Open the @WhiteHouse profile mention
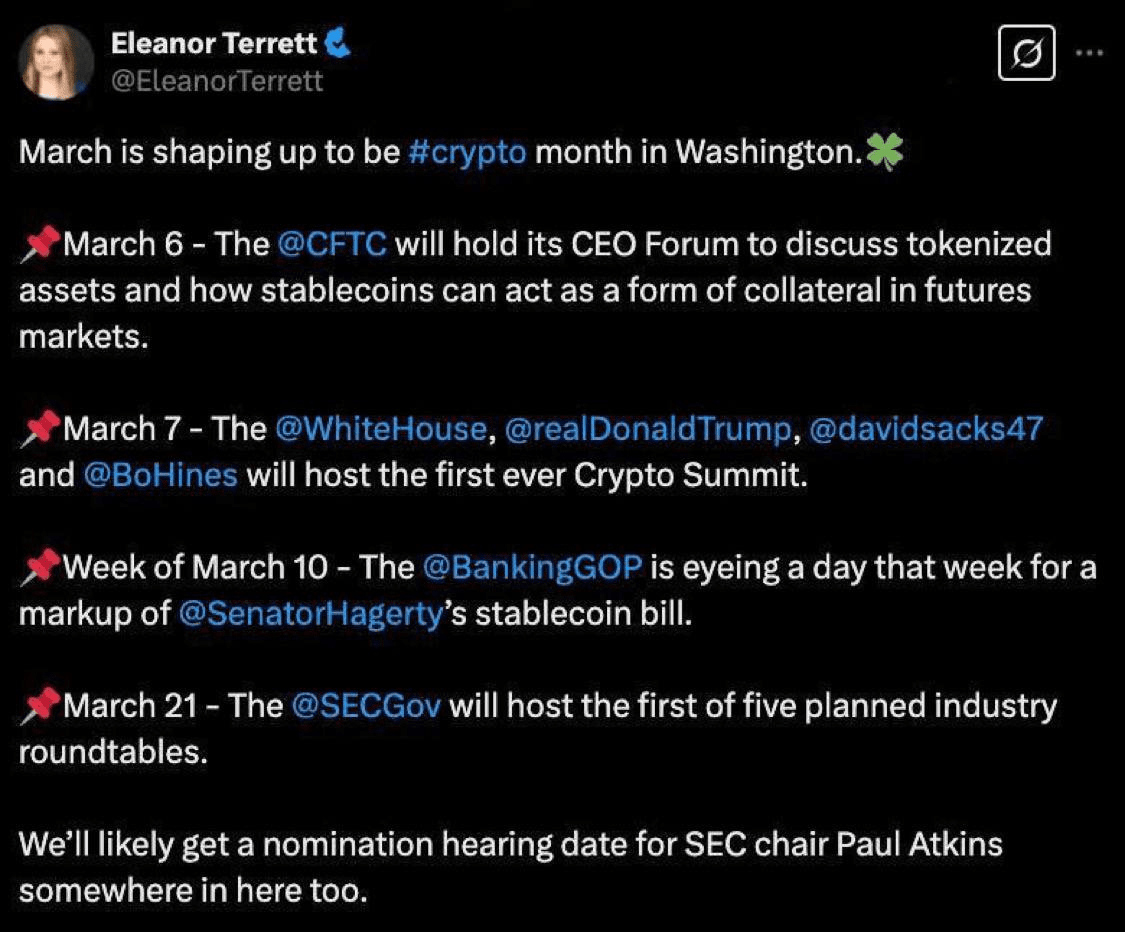The image size is (1125, 932). tap(380, 430)
